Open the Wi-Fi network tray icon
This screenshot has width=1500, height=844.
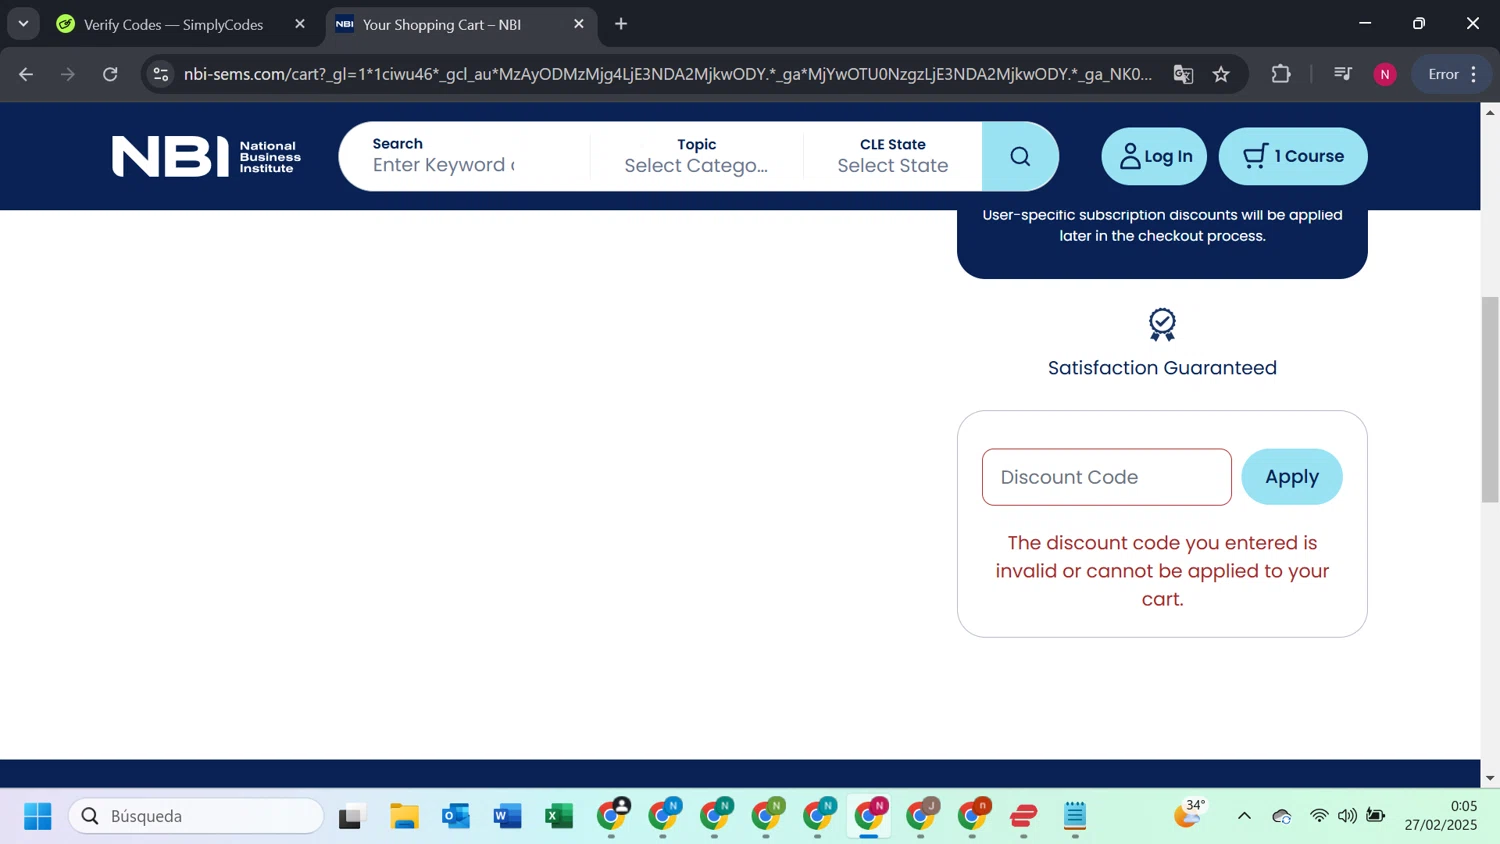click(x=1319, y=816)
